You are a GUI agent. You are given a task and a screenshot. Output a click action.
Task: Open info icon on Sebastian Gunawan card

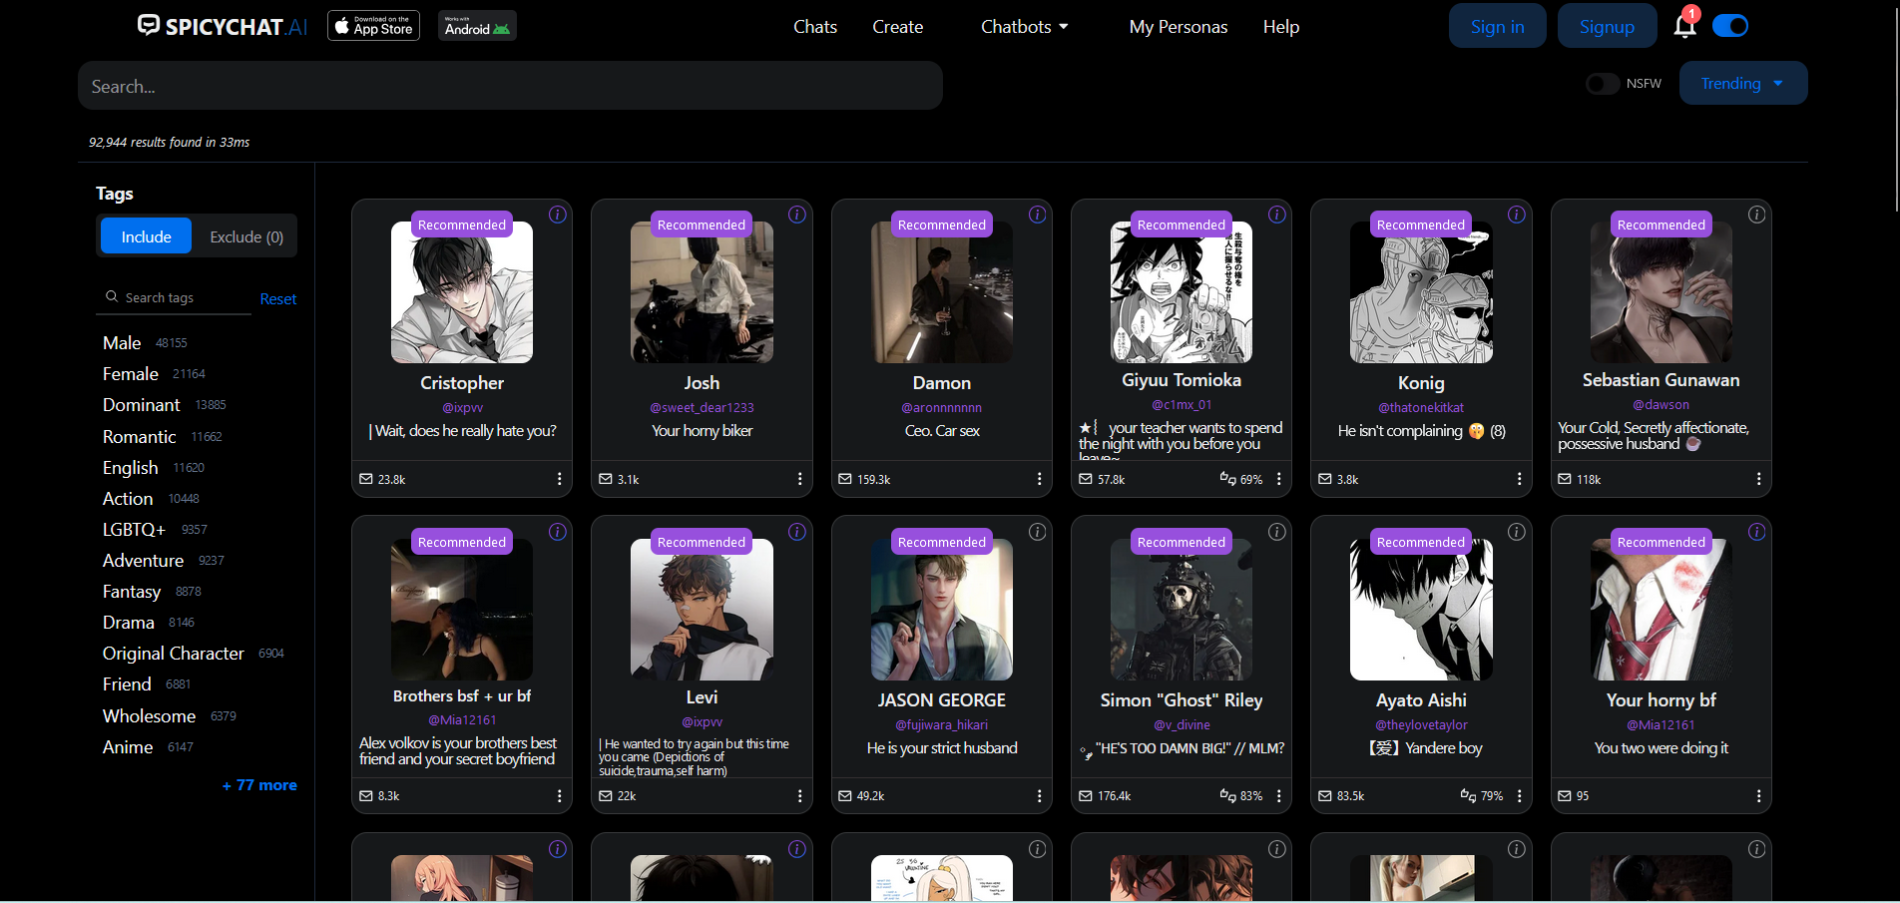pos(1756,214)
